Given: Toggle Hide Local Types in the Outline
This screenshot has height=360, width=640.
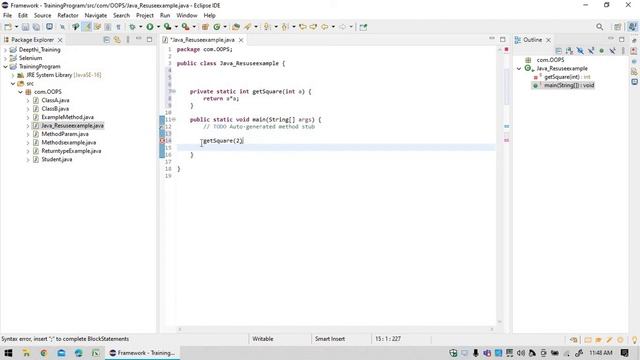Looking at the screenshot, I should point(612,51).
